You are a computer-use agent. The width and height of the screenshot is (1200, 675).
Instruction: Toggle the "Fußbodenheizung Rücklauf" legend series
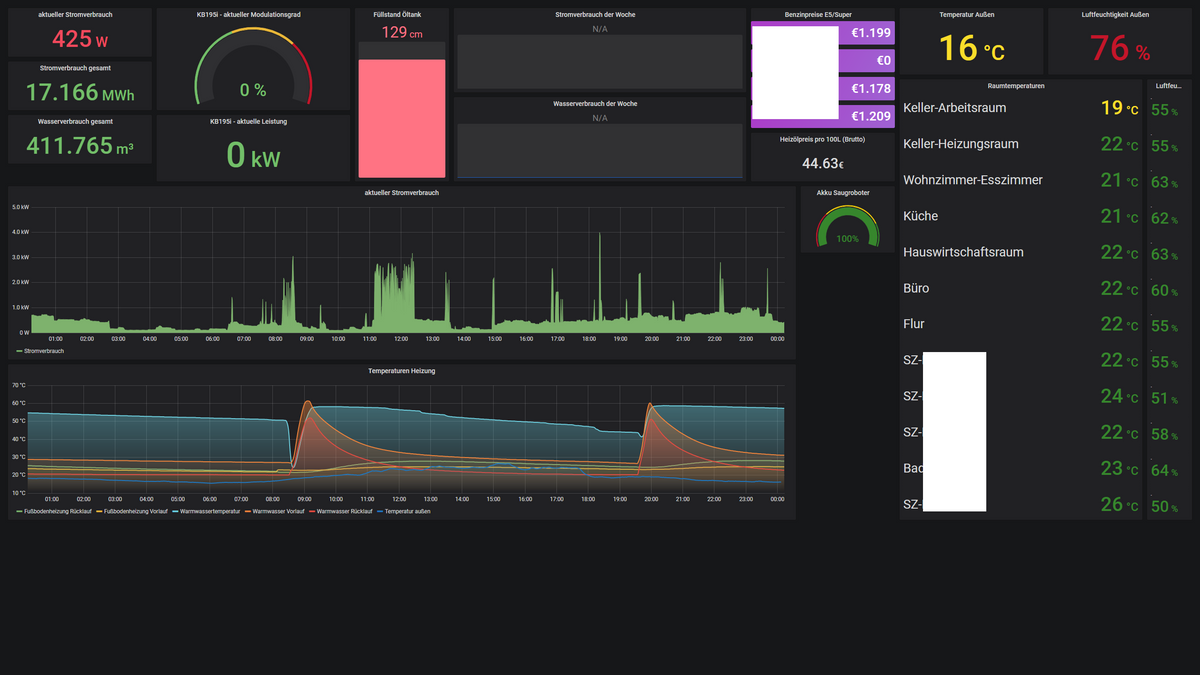click(x=58, y=511)
